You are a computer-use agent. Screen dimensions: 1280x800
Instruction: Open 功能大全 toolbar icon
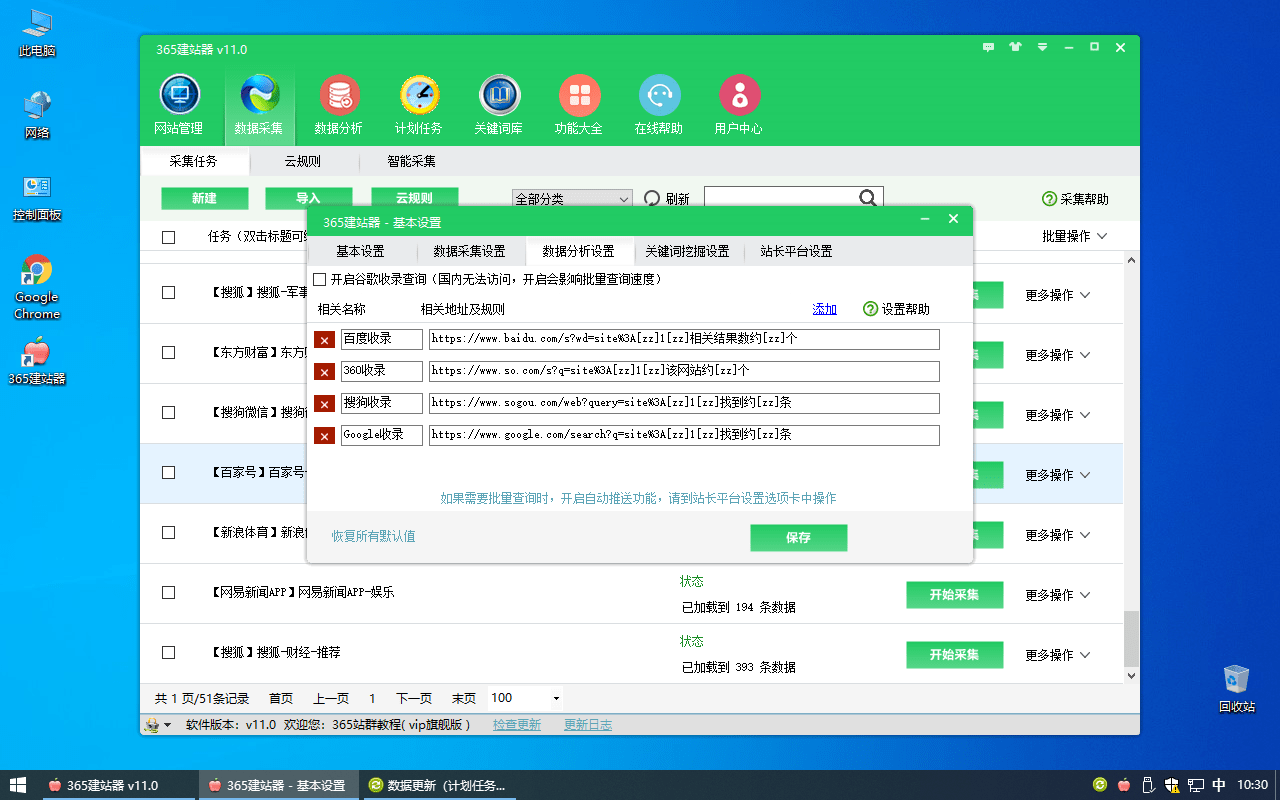579,105
